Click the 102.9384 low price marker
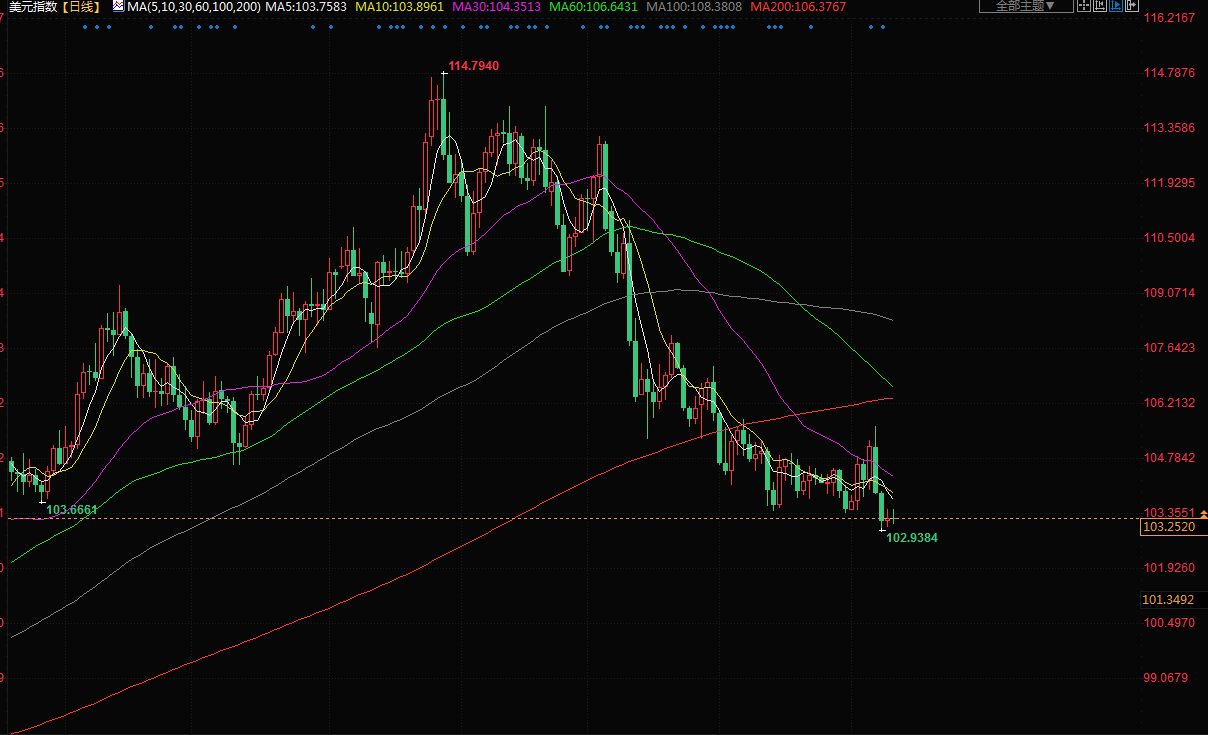Screen dimensions: 1208x735 [x=911, y=538]
